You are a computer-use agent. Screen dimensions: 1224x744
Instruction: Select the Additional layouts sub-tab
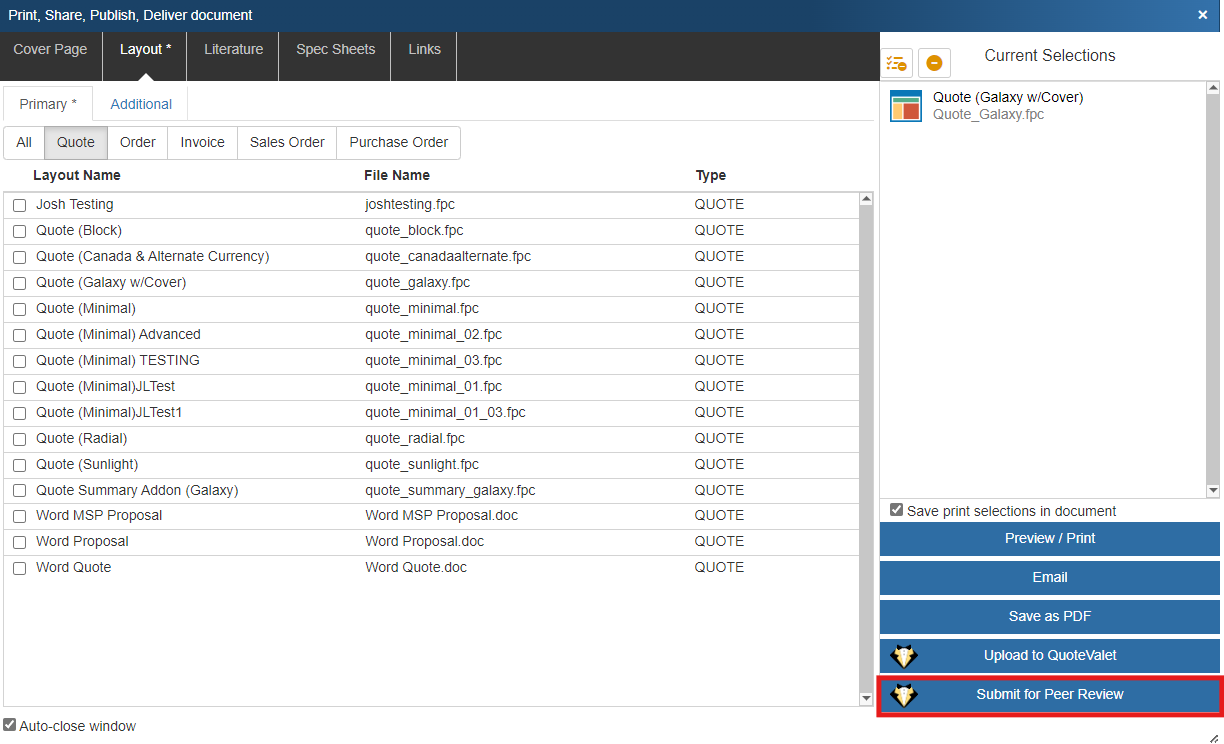(x=141, y=104)
